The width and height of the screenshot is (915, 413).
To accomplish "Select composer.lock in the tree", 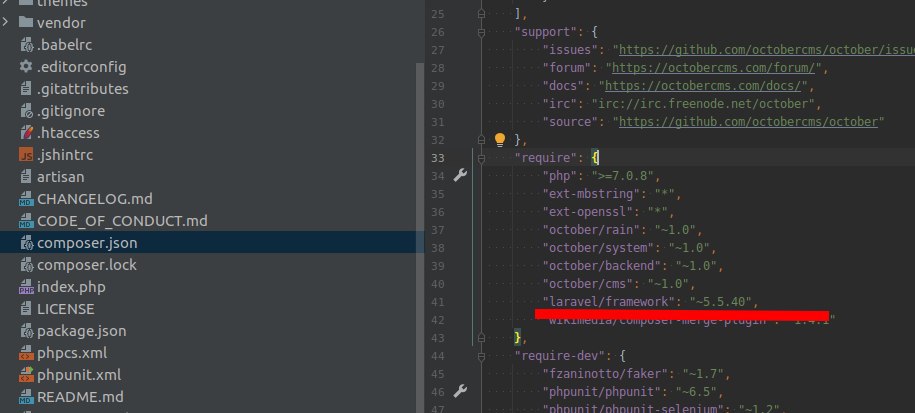I will [x=87, y=265].
